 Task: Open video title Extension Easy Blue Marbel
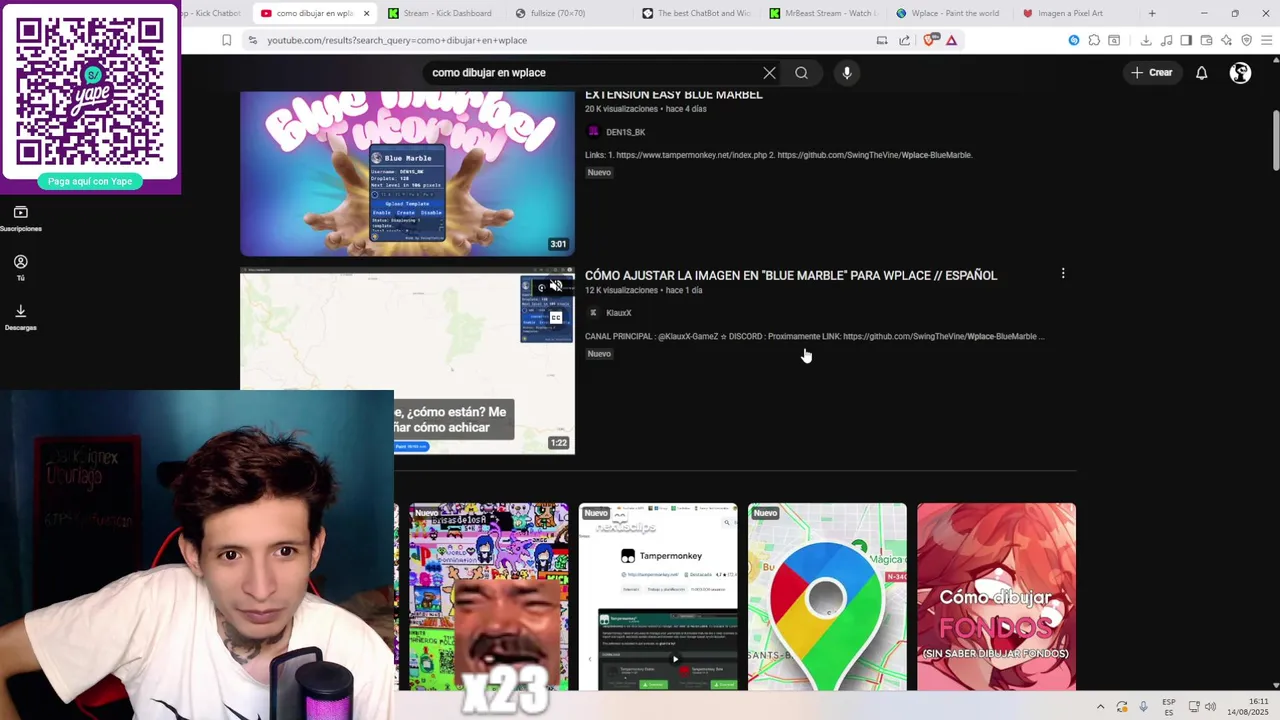click(x=673, y=95)
